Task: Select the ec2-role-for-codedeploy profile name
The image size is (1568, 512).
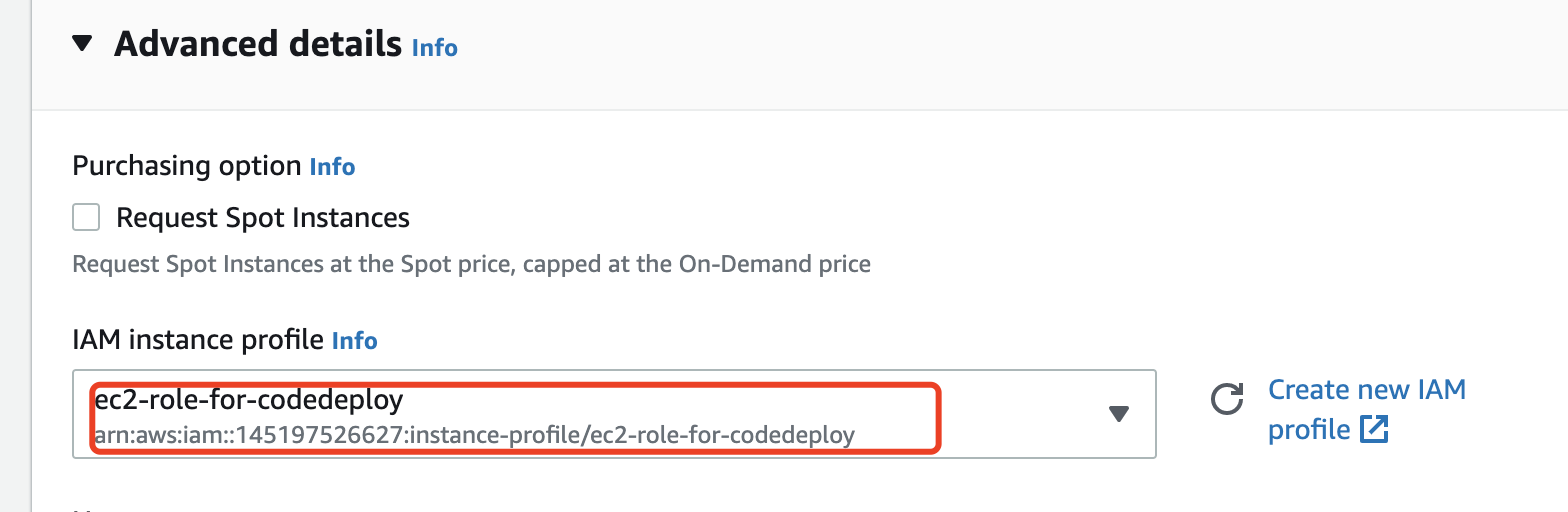Action: pyautogui.click(x=249, y=400)
